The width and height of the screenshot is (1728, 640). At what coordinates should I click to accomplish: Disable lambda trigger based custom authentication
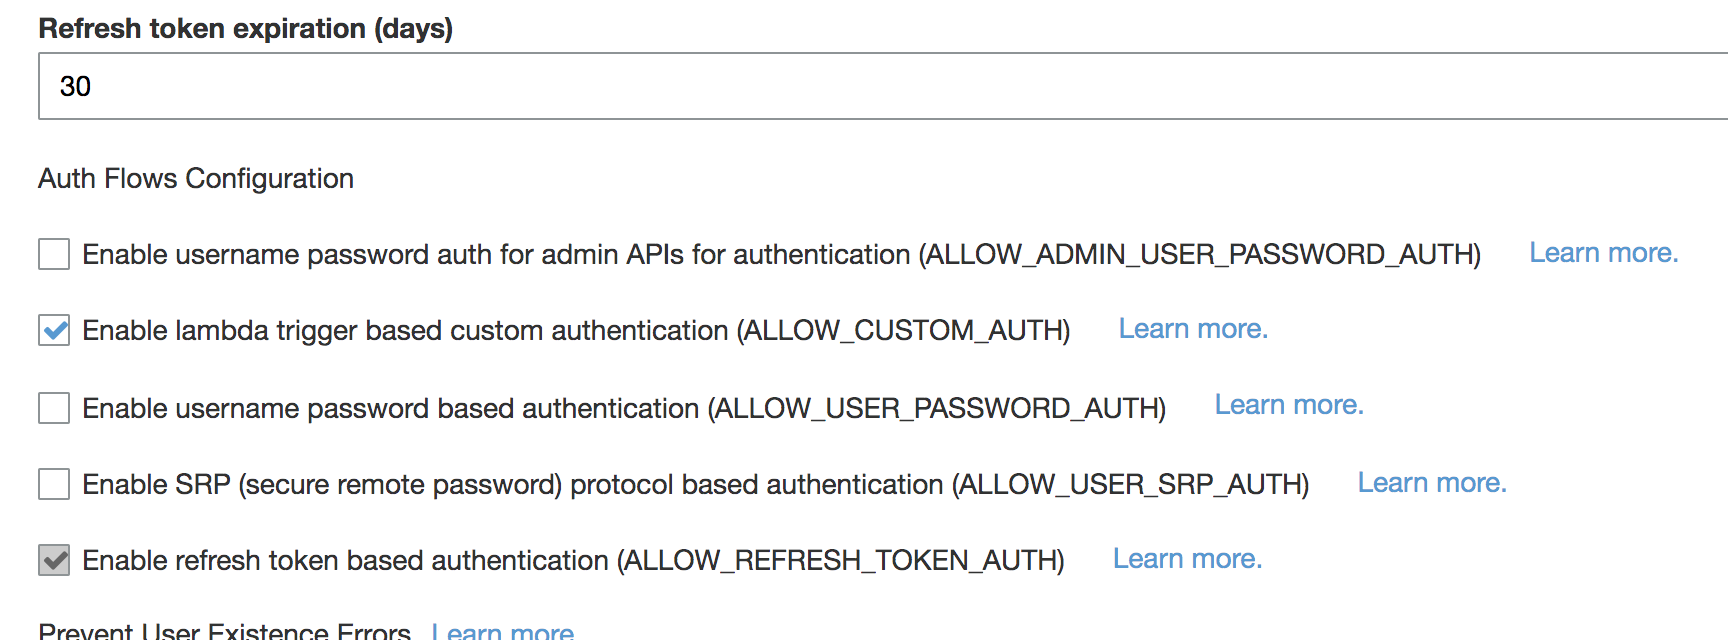[53, 330]
